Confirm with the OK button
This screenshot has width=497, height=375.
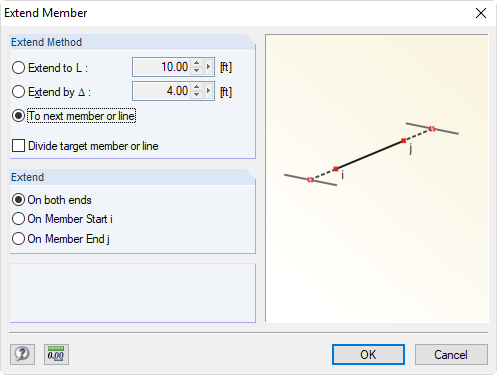[x=368, y=355]
